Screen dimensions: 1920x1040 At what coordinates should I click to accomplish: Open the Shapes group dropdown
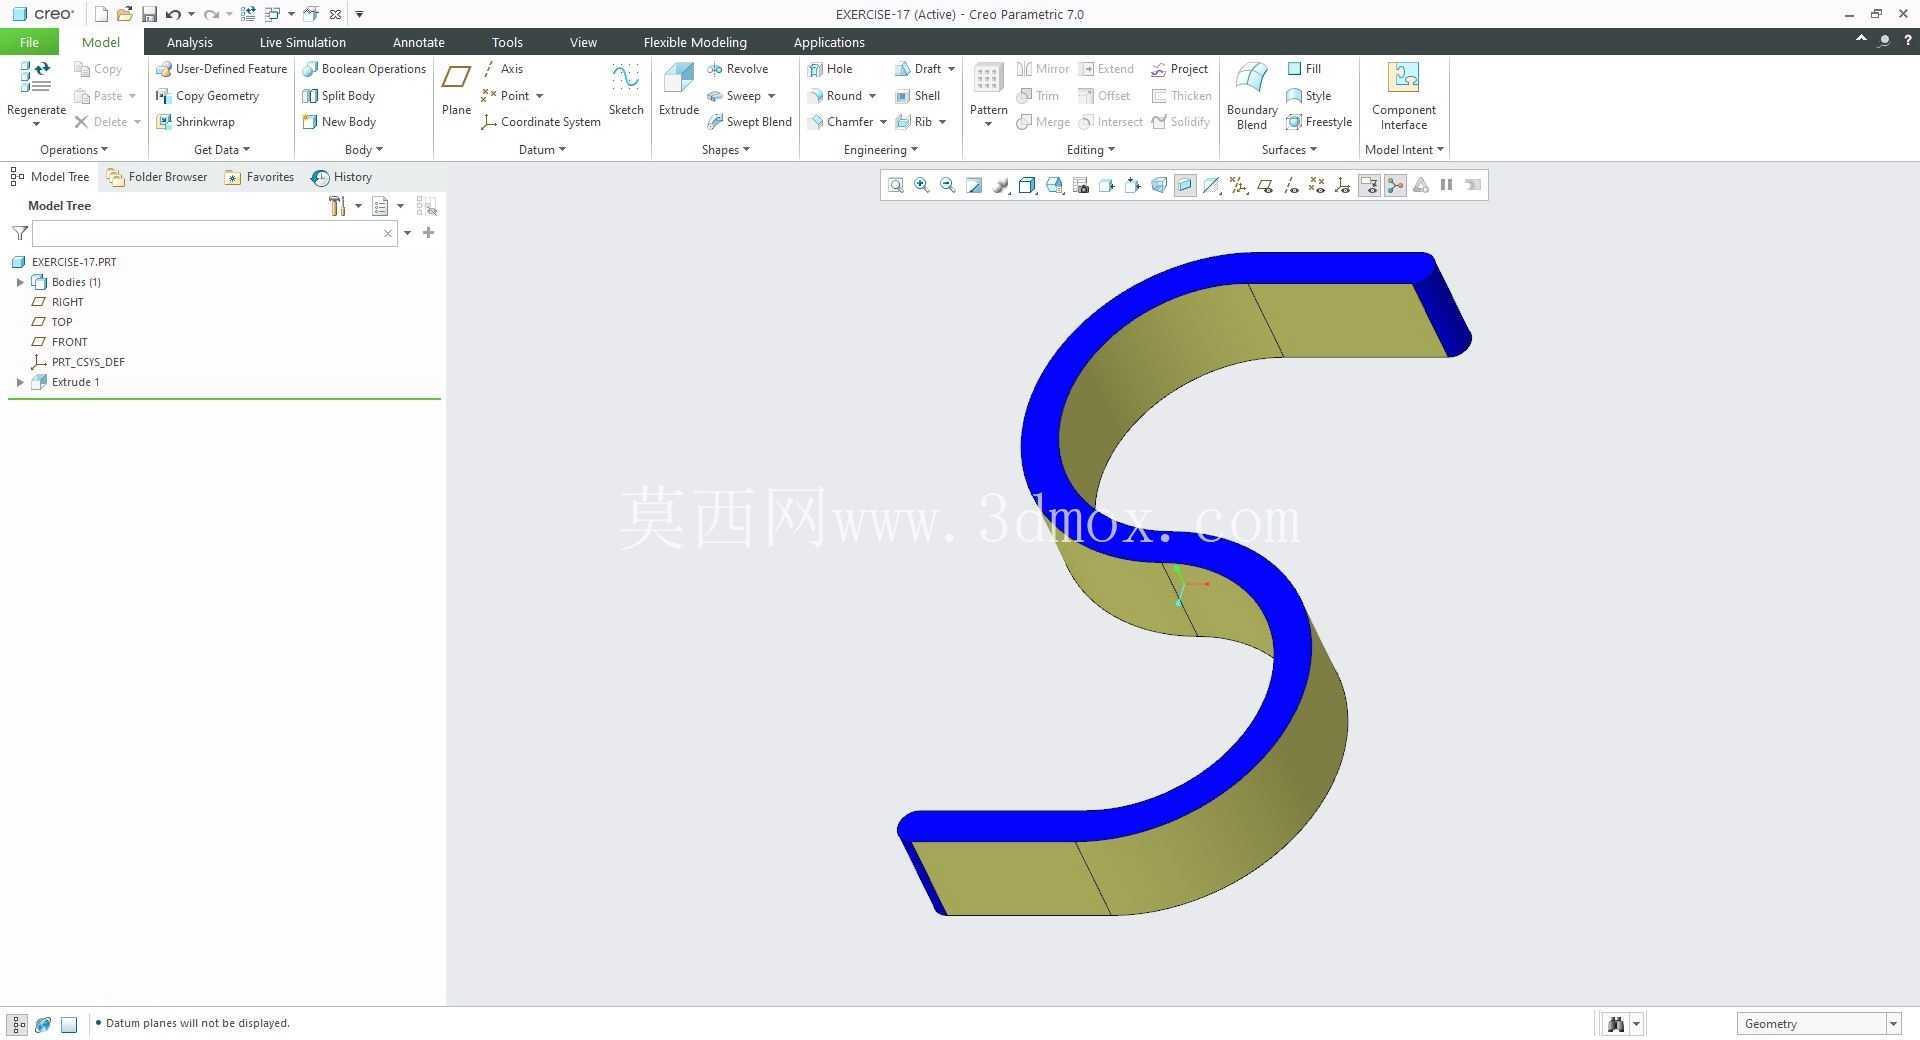tap(725, 150)
